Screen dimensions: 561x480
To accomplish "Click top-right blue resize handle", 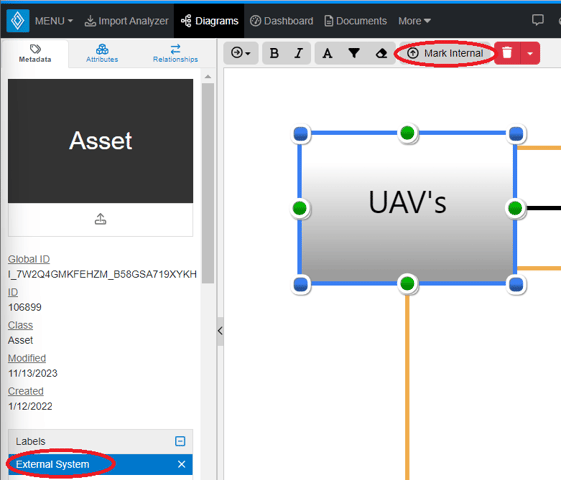I will click(516, 134).
